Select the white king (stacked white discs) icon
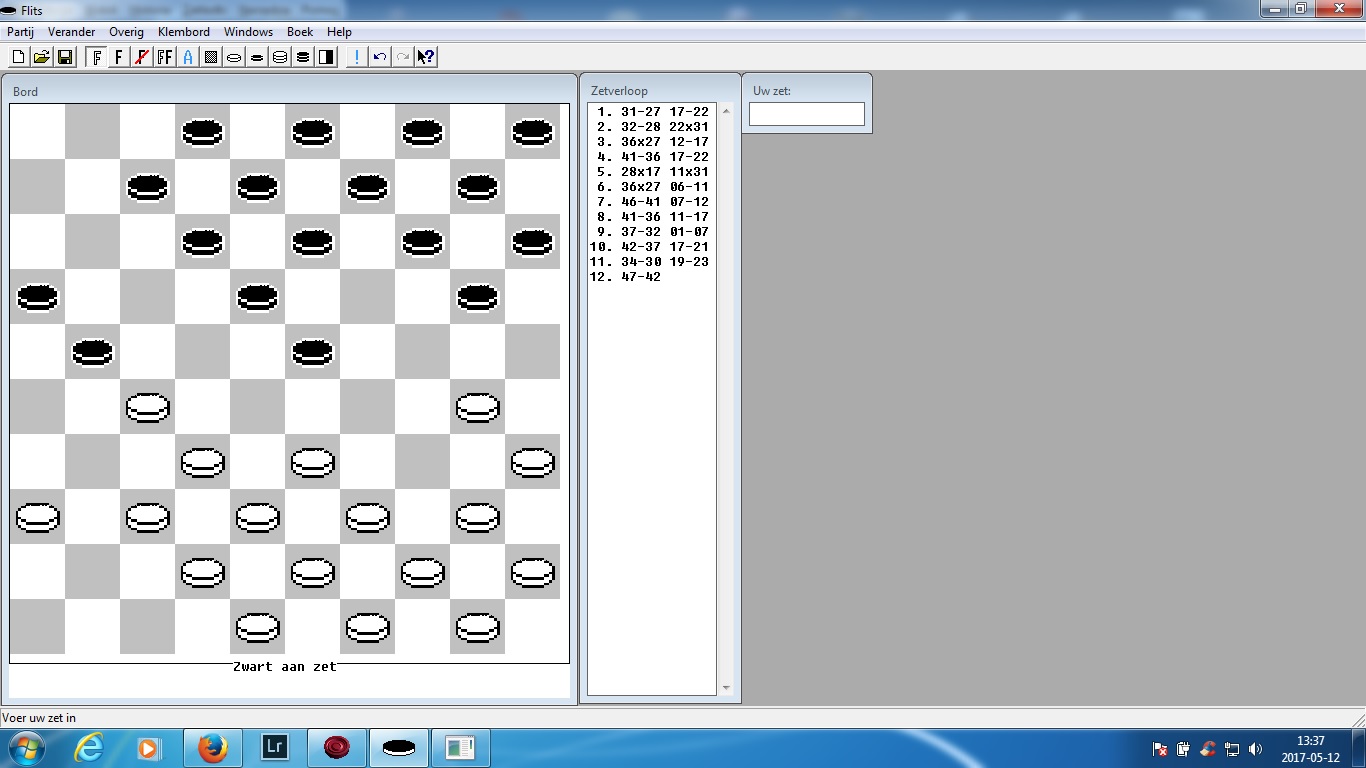Viewport: 1366px width, 768px height. tap(280, 57)
